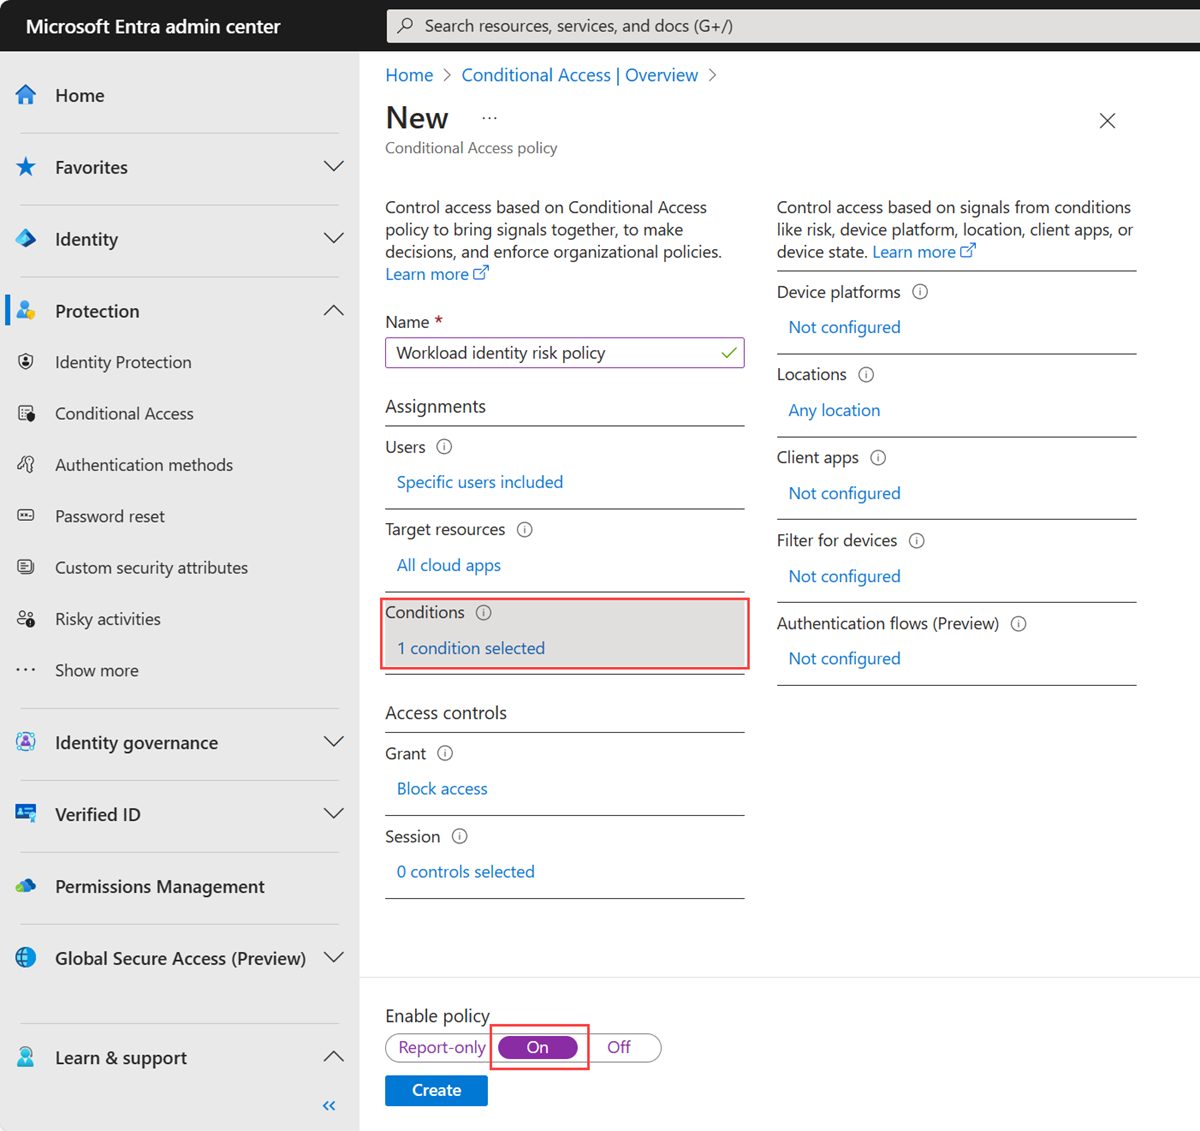Click the info icon next to Device platforms
Screen dimensions: 1200x1131
920,292
